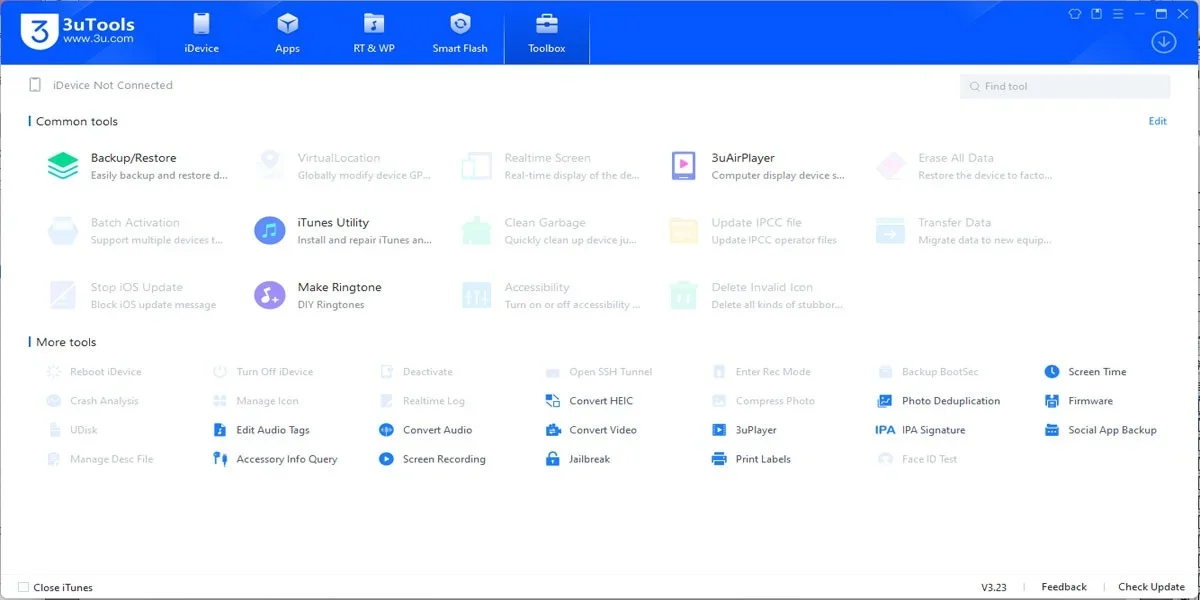Click the iDevice Not Connected status
This screenshot has height=600, width=1200.
(x=102, y=85)
